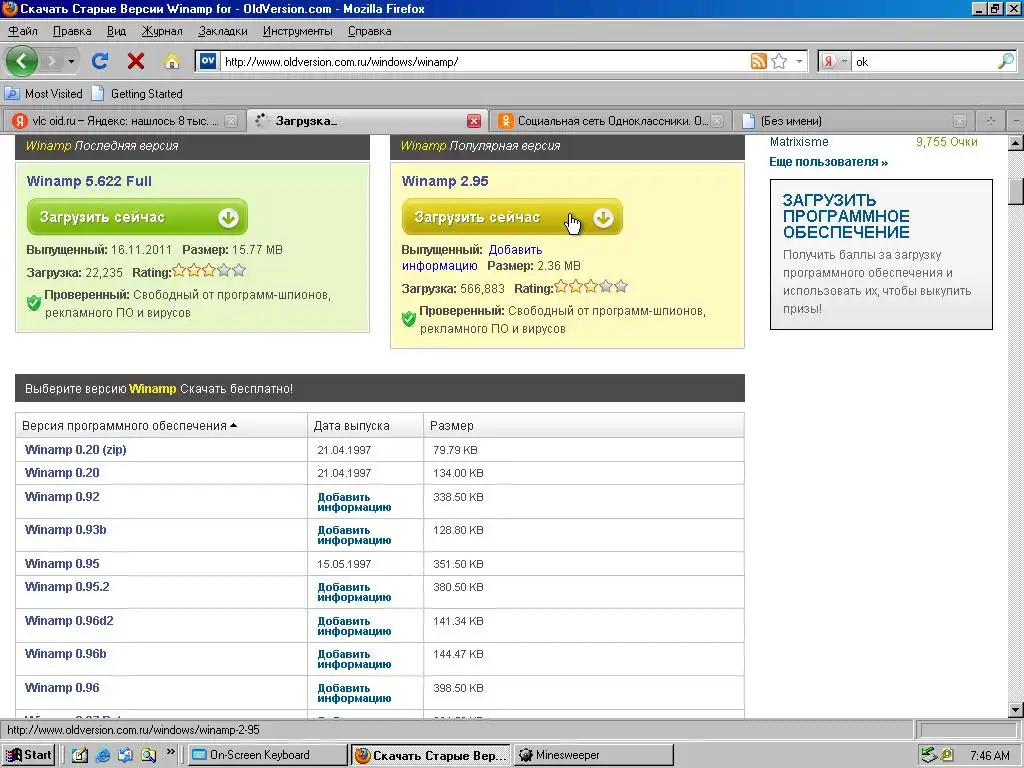Choose search engine via Yandex icon dropdown
The image size is (1024, 768).
point(834,61)
